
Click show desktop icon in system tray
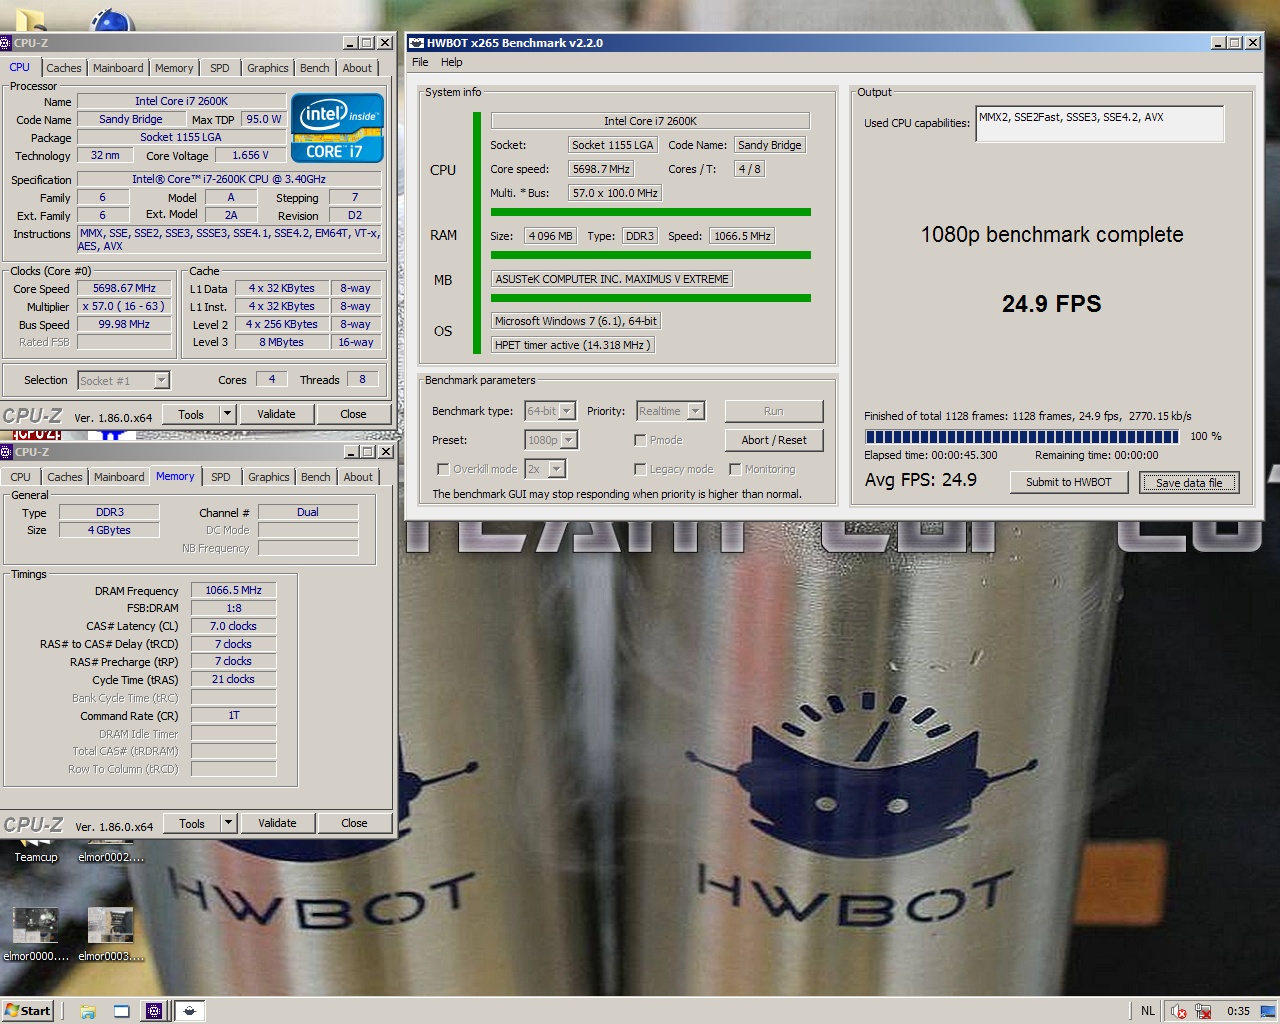[1270, 1011]
